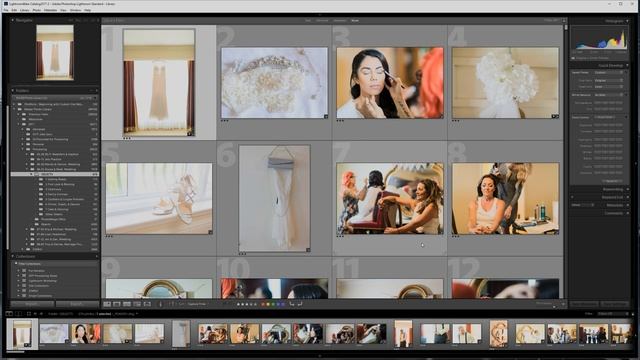Screen dimensions: 640x360
Task: Click Reset All in Quick Develop
Action: point(611,181)
